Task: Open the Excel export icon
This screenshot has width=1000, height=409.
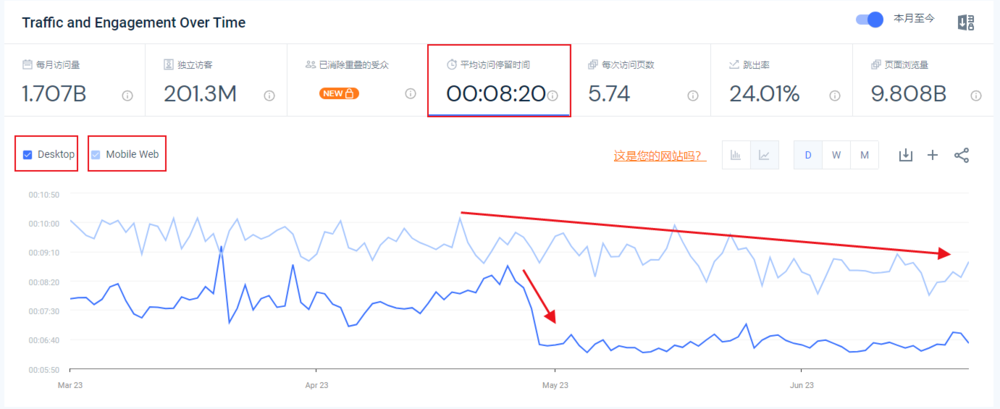Action: pyautogui.click(x=965, y=22)
